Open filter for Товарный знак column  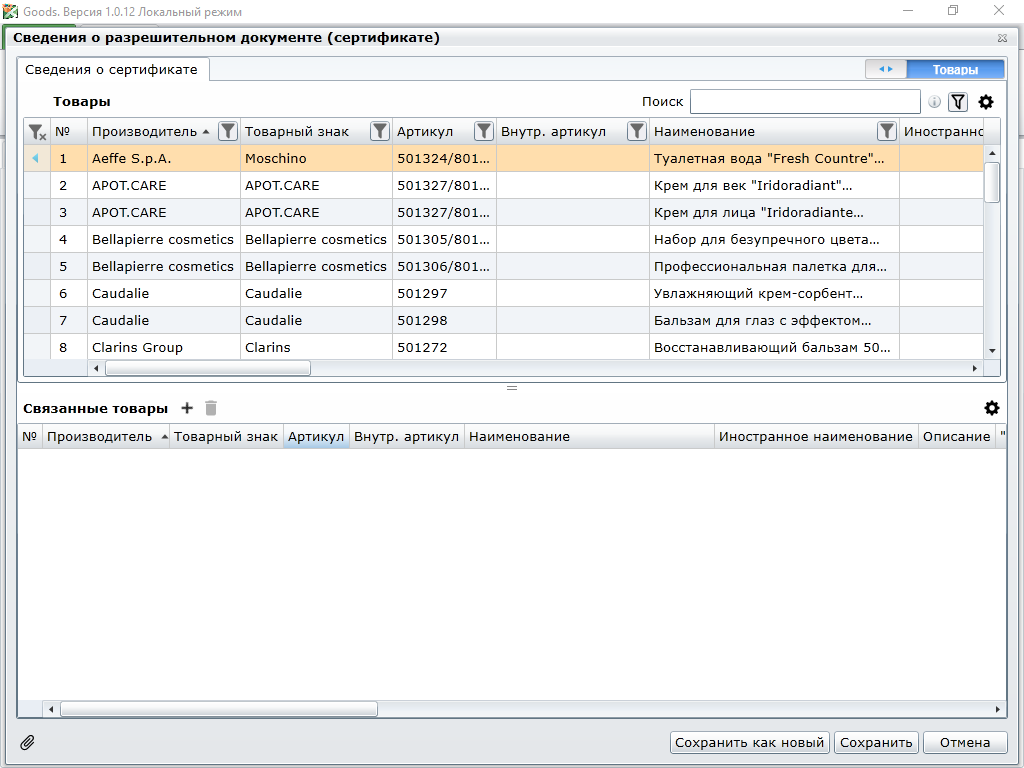(379, 131)
